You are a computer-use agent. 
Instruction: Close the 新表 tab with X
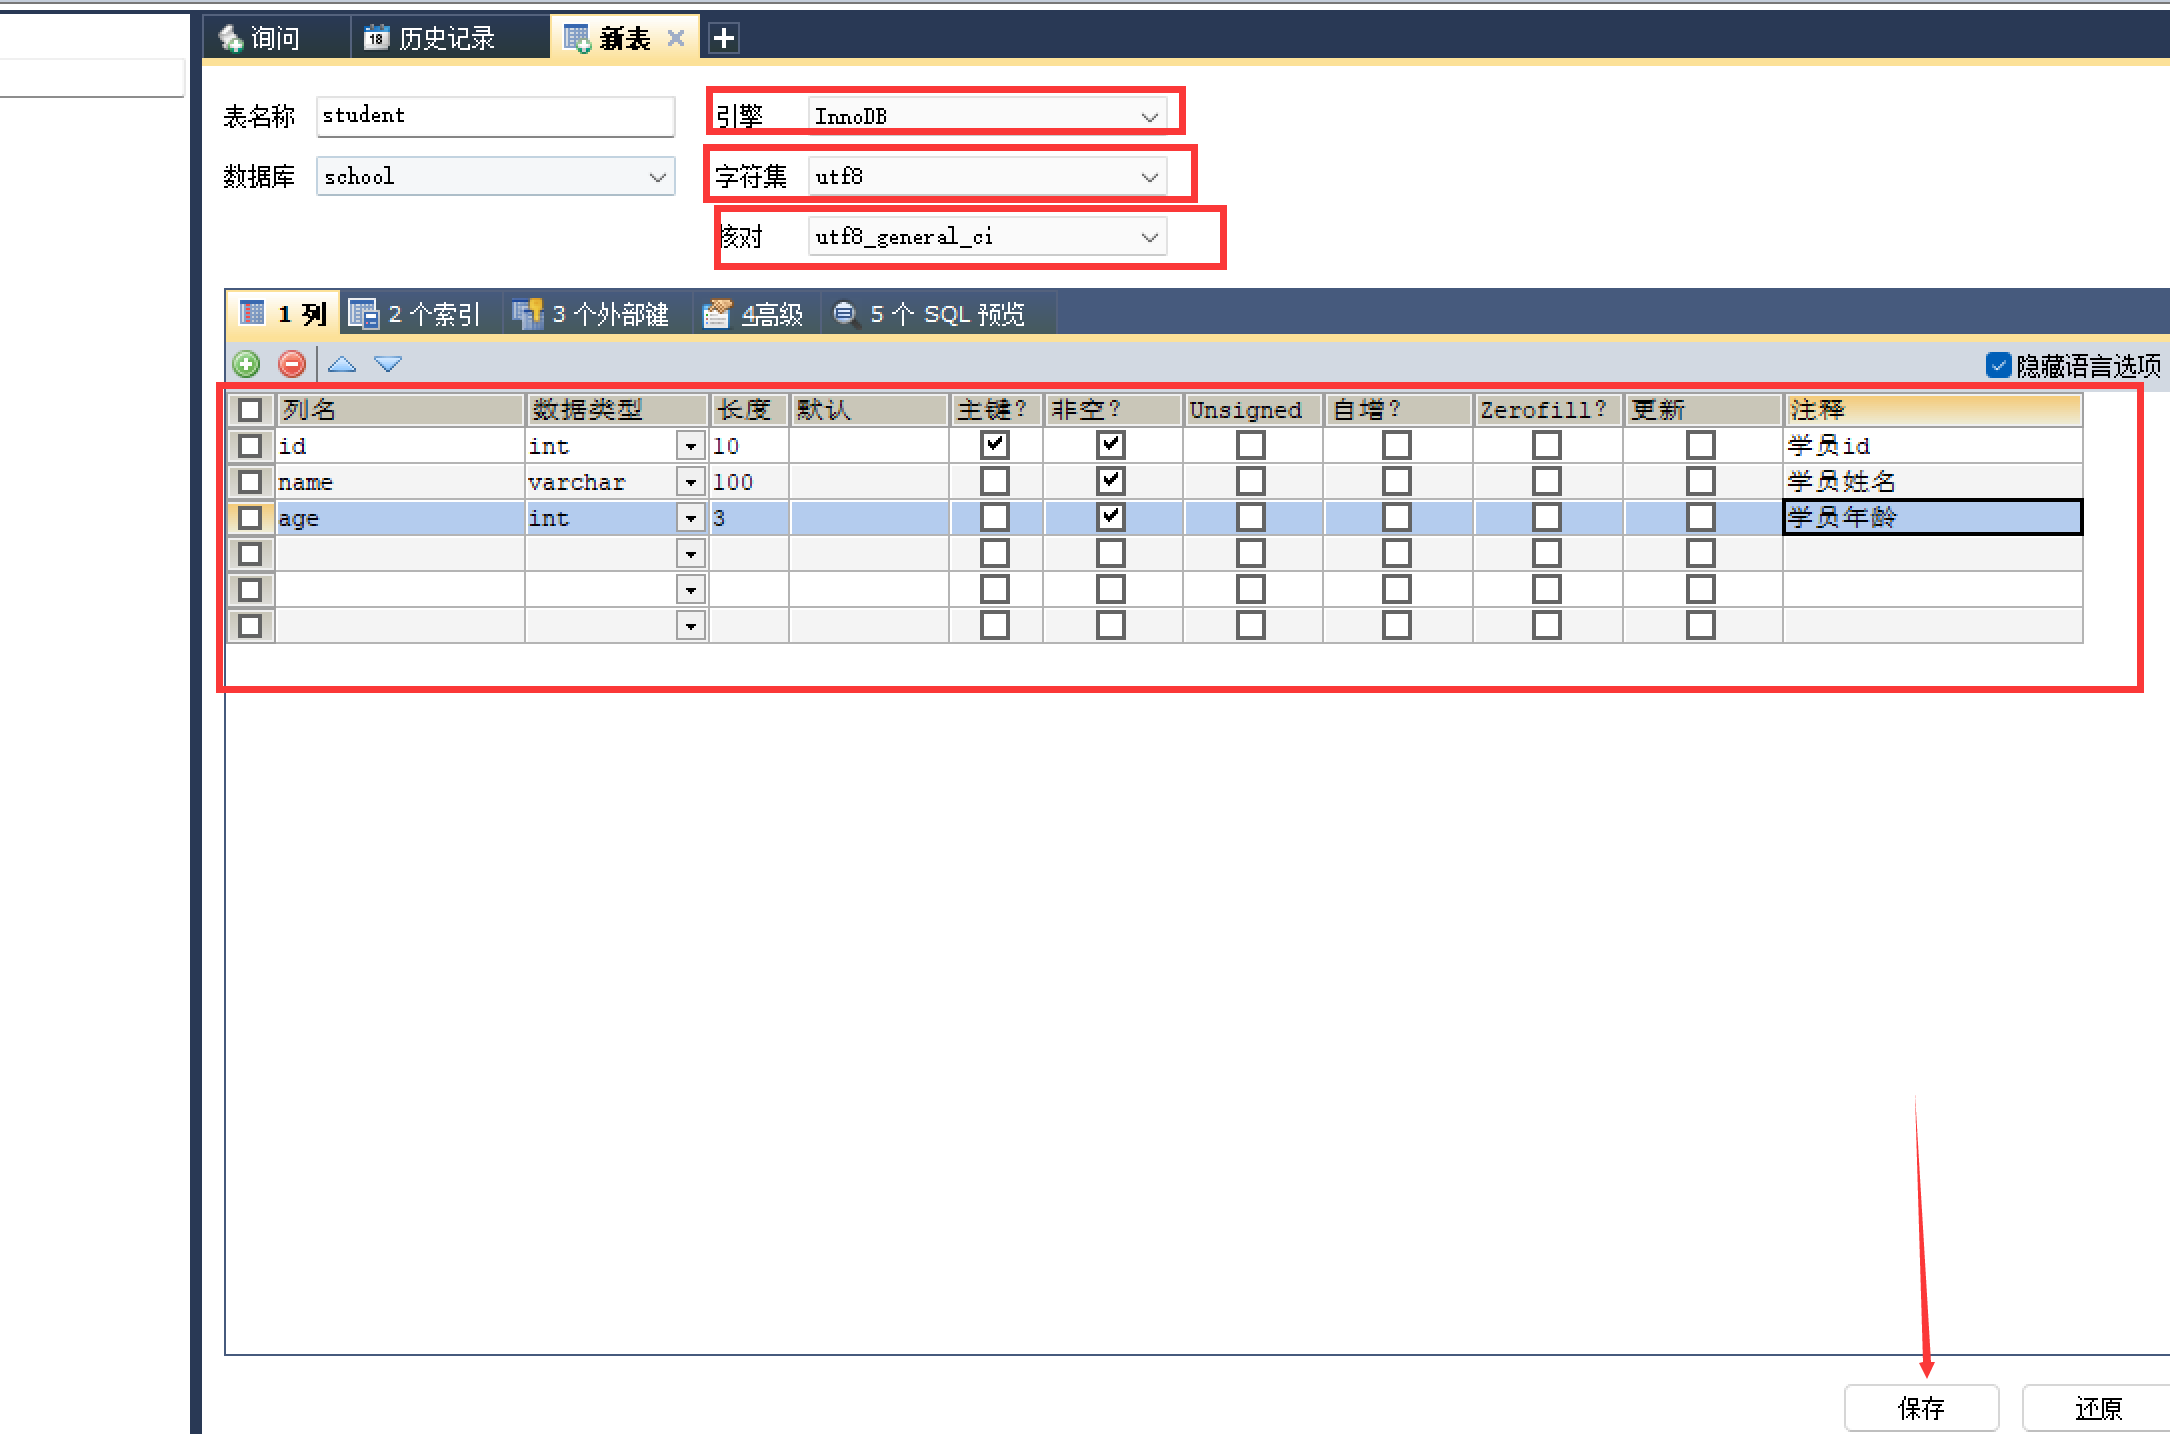676,38
